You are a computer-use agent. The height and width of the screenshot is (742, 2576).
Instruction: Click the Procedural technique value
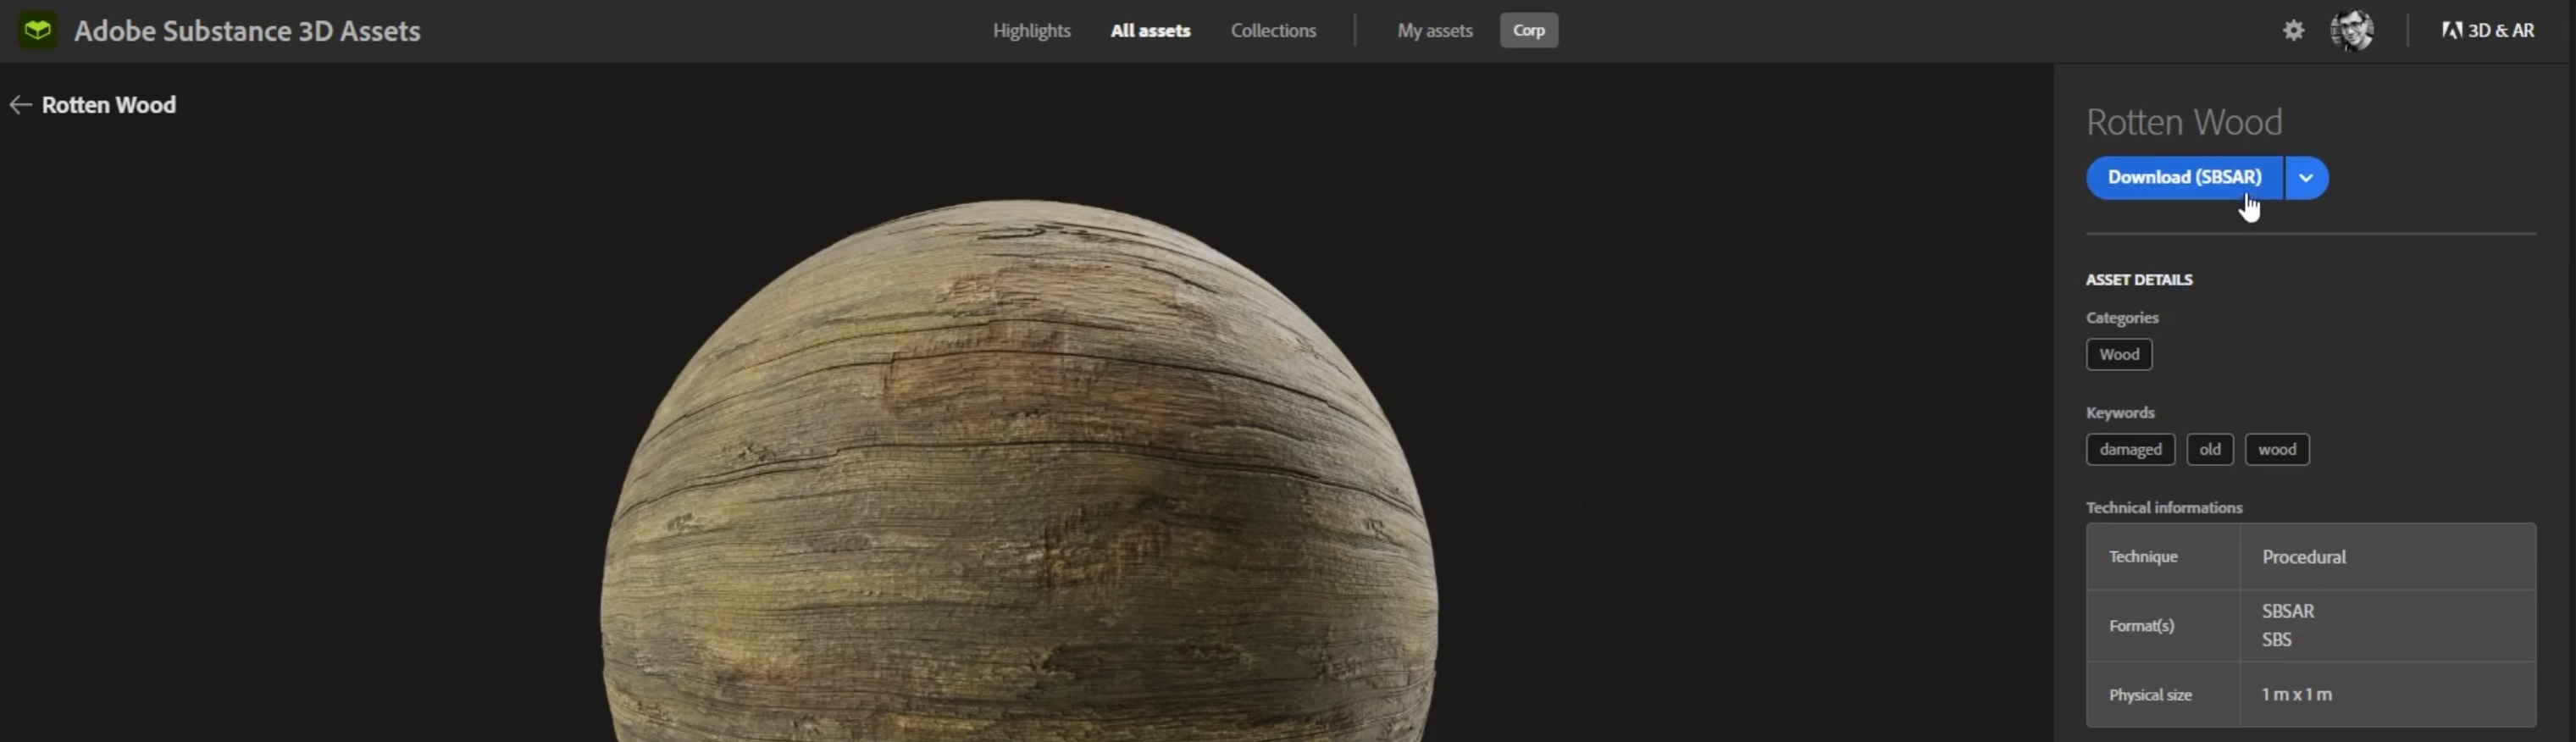point(2303,557)
